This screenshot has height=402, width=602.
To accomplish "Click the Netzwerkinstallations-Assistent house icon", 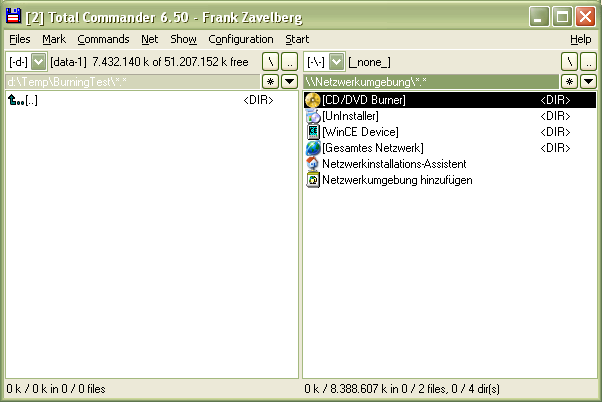I will pyautogui.click(x=313, y=164).
